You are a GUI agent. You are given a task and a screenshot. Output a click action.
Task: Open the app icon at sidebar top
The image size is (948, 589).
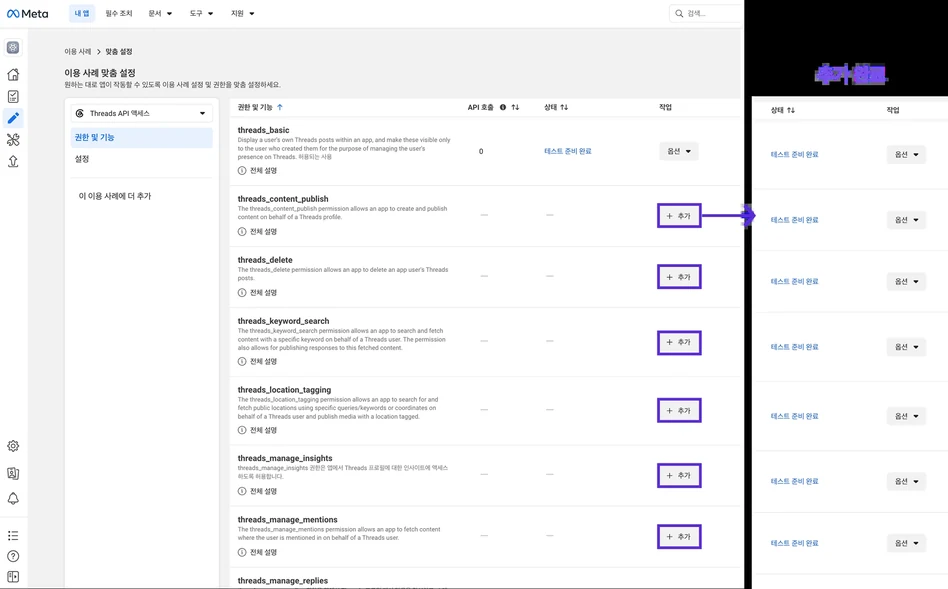pos(13,48)
